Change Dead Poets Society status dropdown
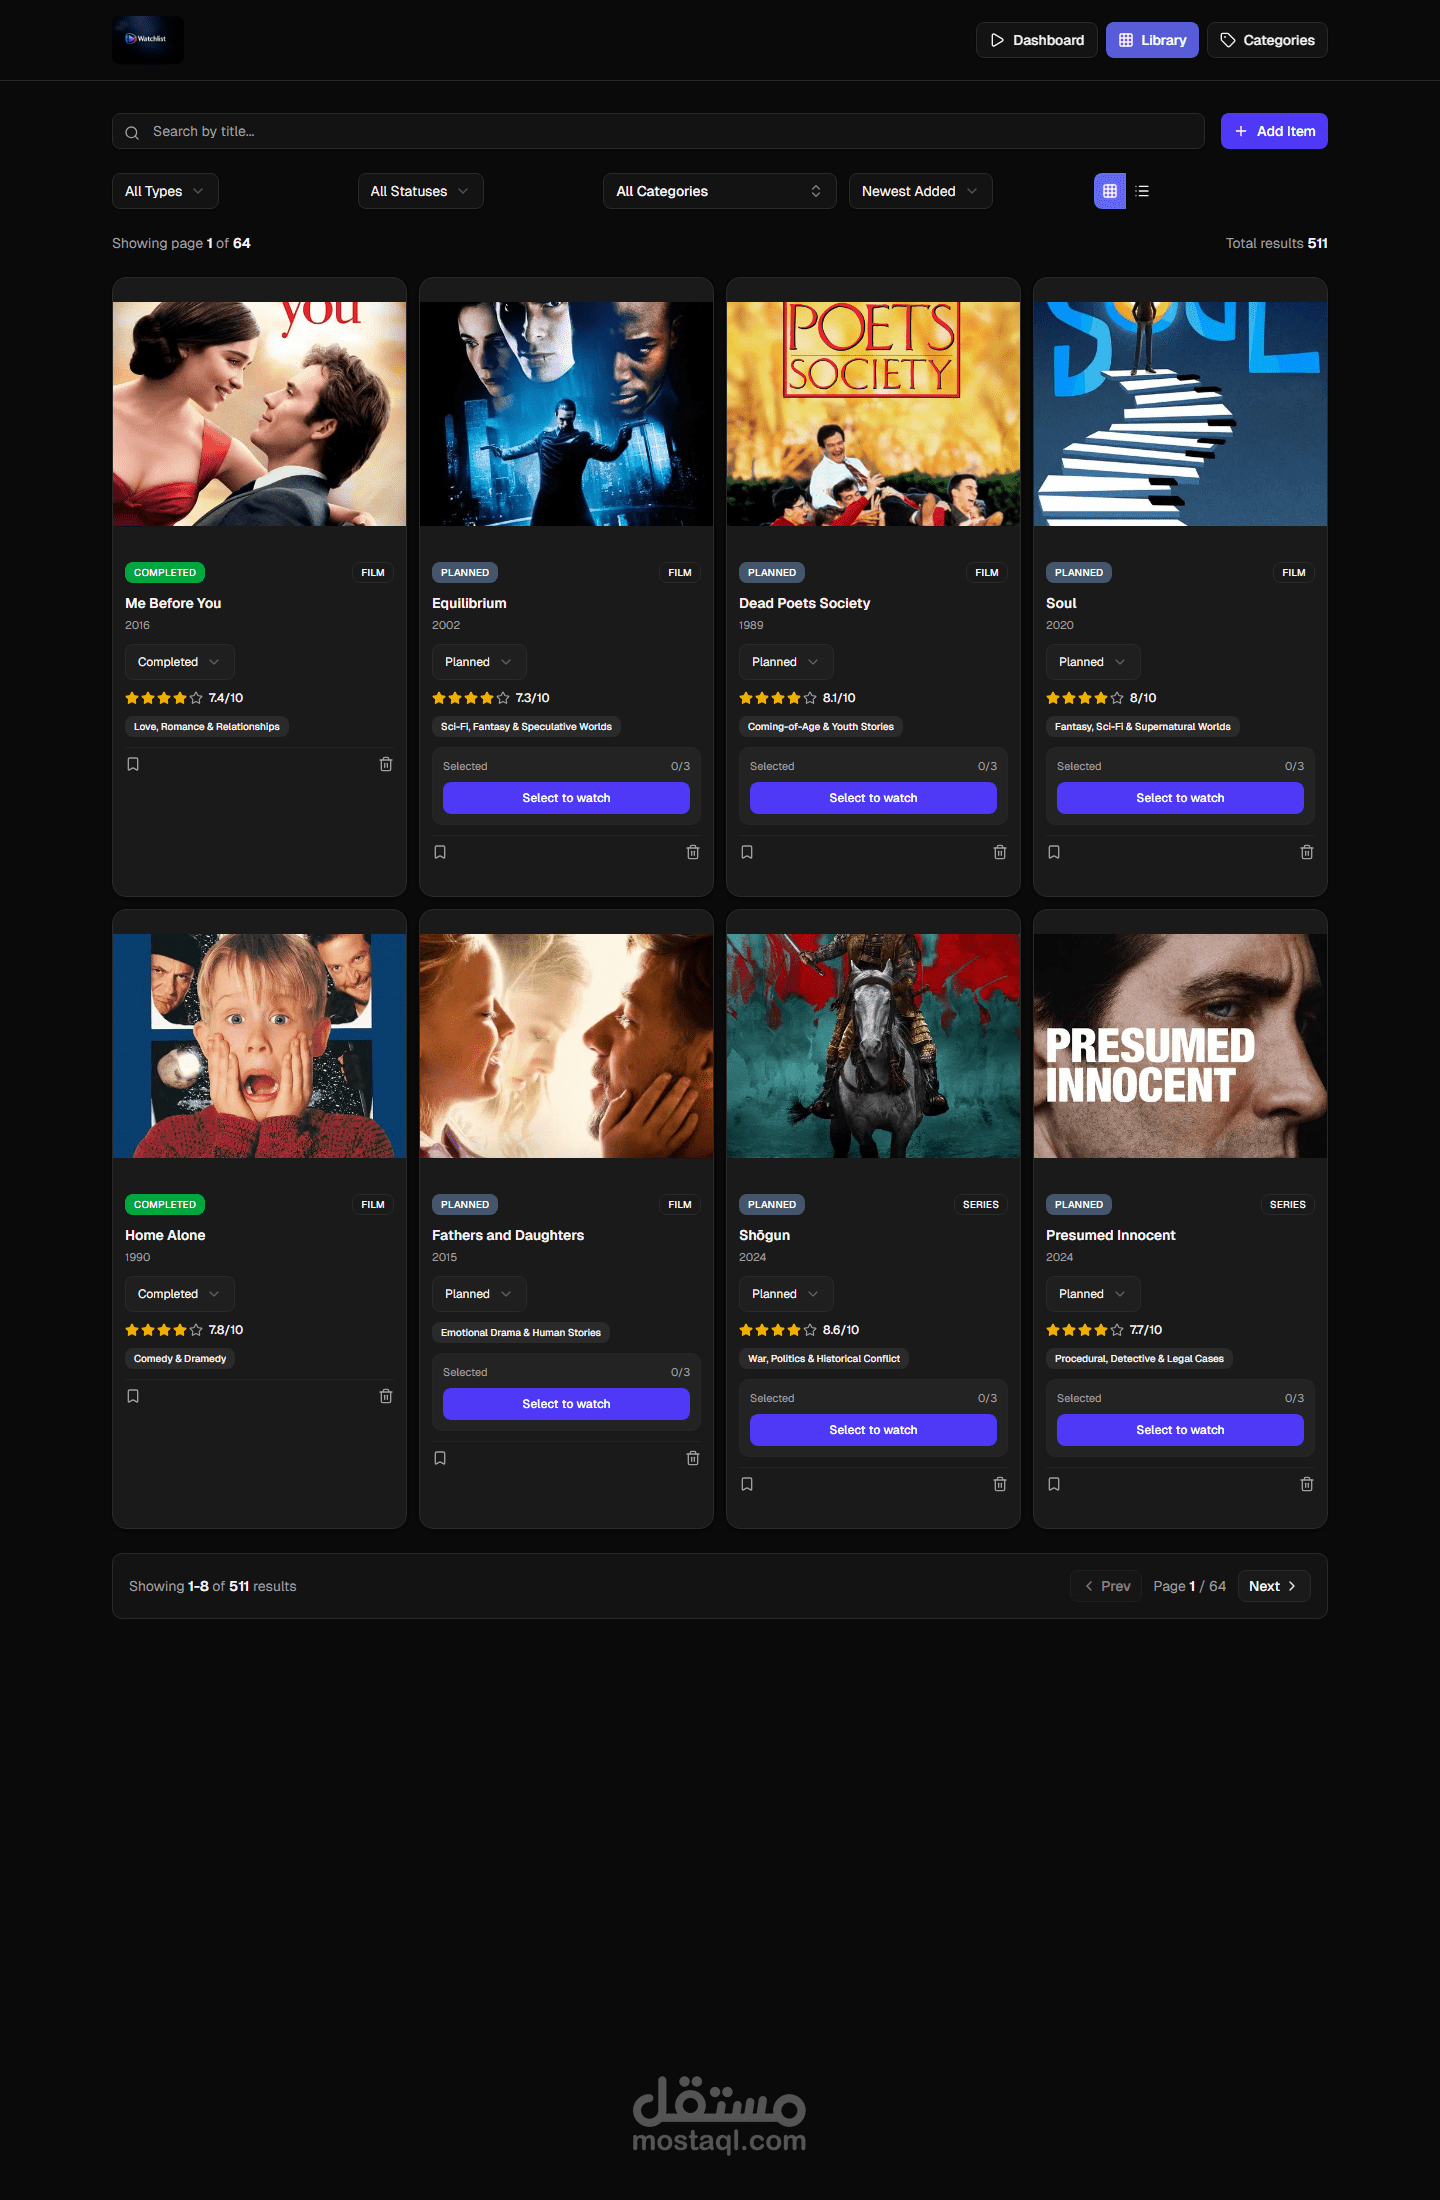1440x2200 pixels. click(x=786, y=662)
